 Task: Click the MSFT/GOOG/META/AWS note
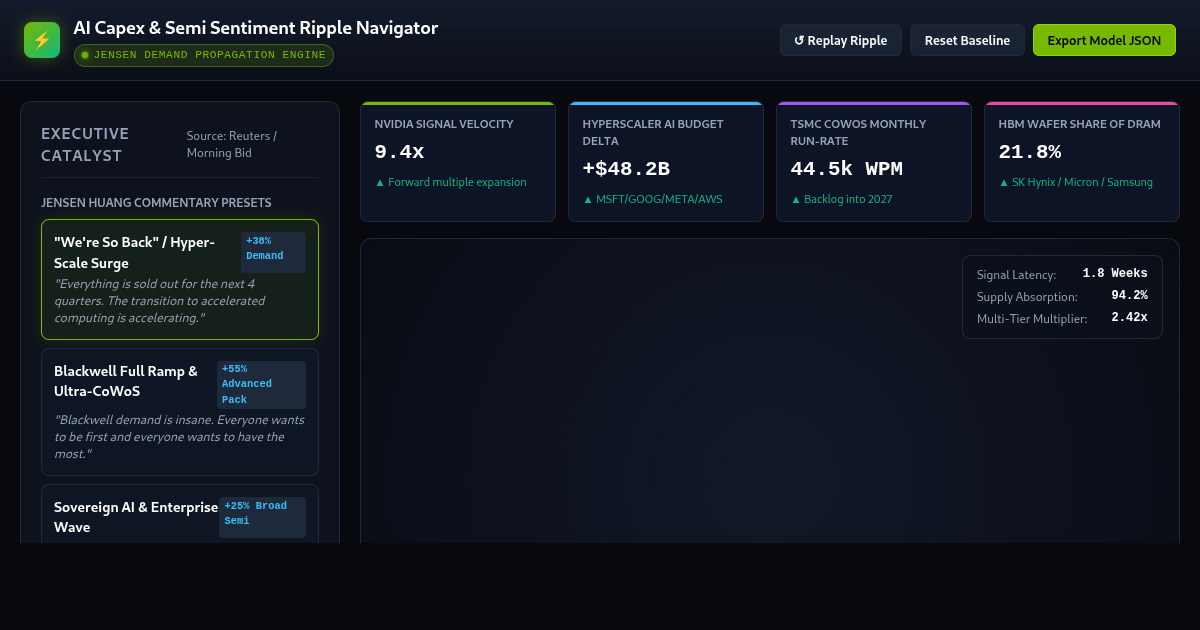653,199
